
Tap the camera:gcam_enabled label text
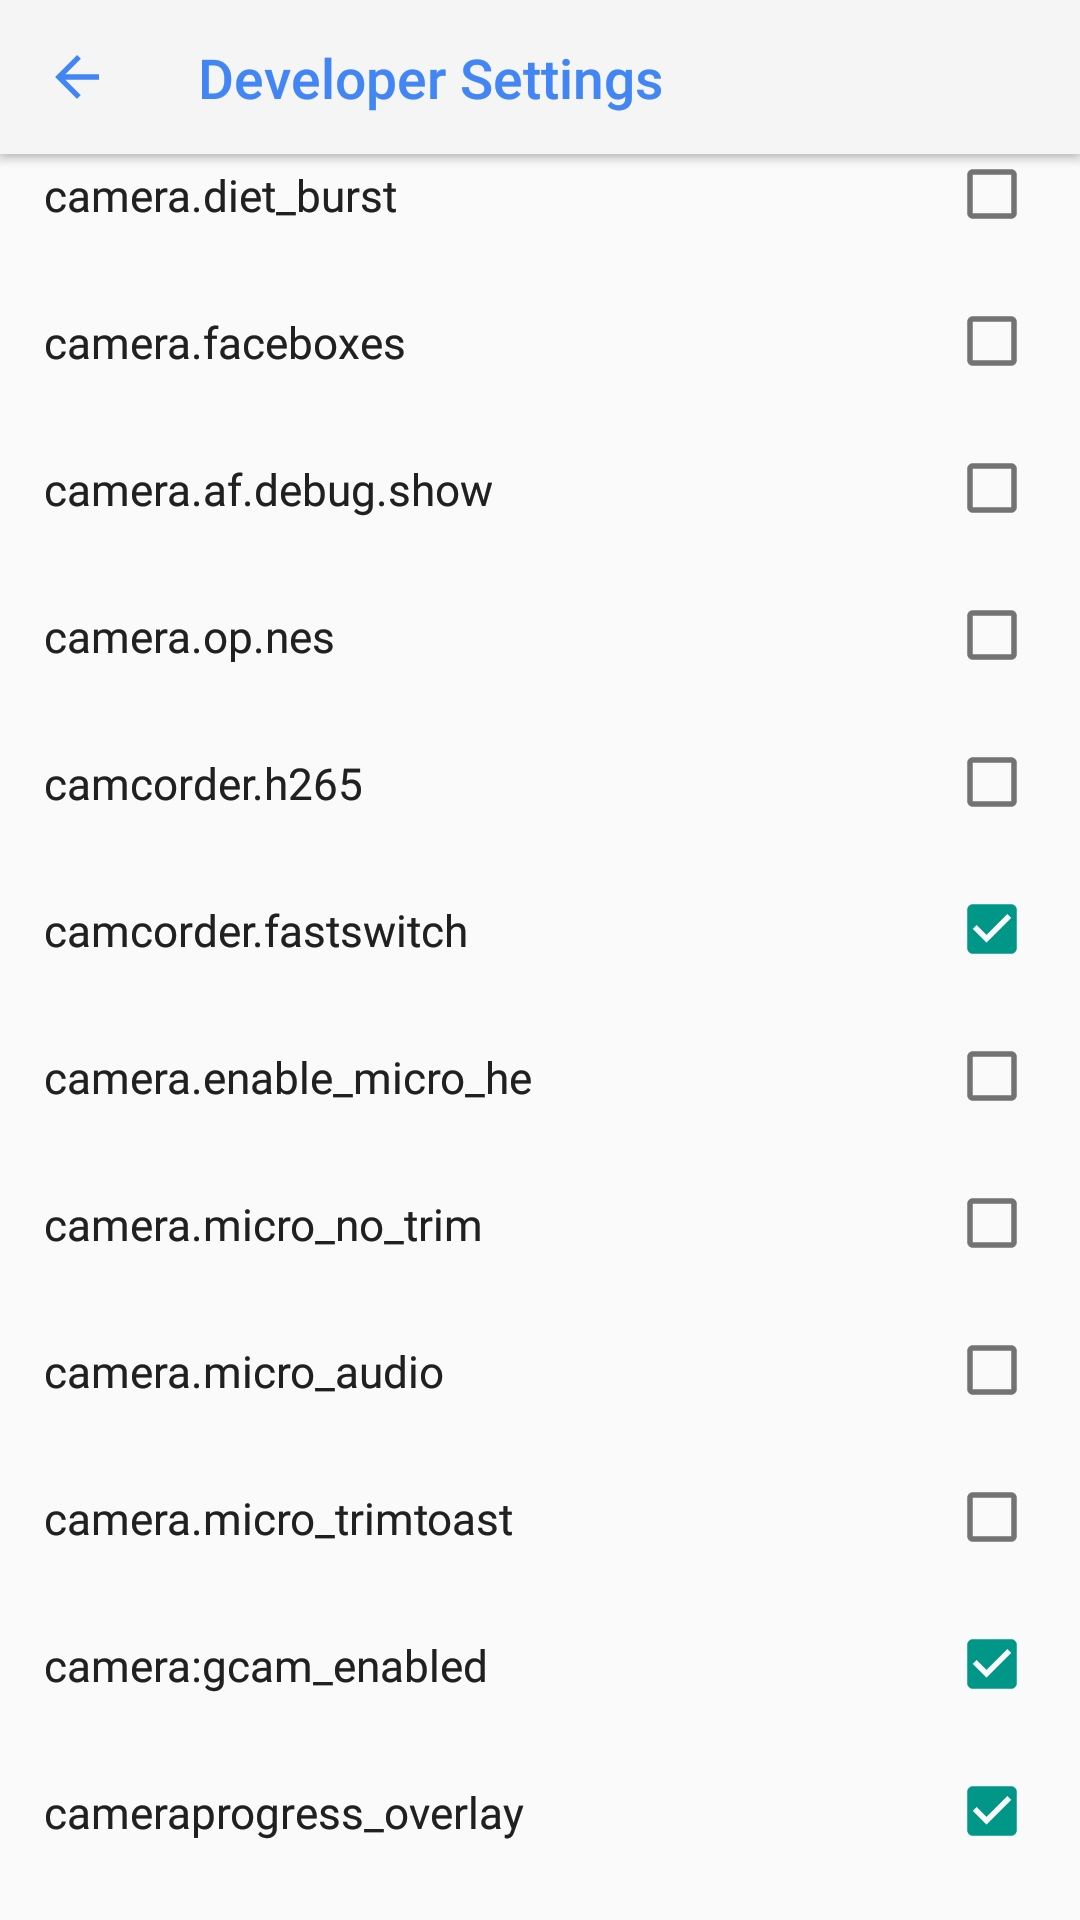click(x=265, y=1667)
